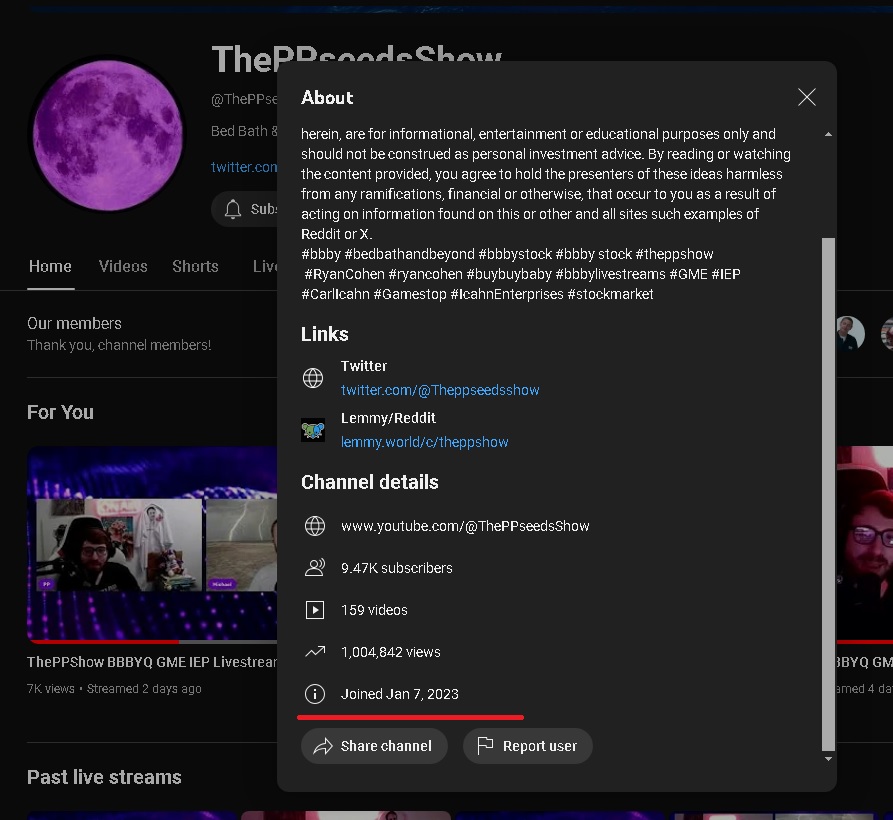The width and height of the screenshot is (893, 820).
Task: Click the #Gamestop hashtag
Action: (x=409, y=294)
